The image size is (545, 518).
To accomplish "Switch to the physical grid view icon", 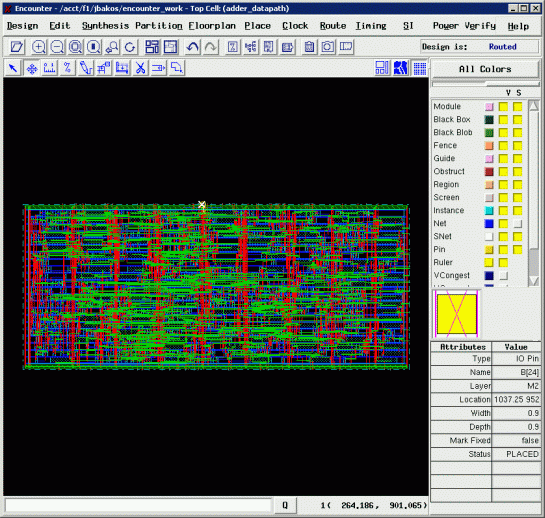I will 420,68.
